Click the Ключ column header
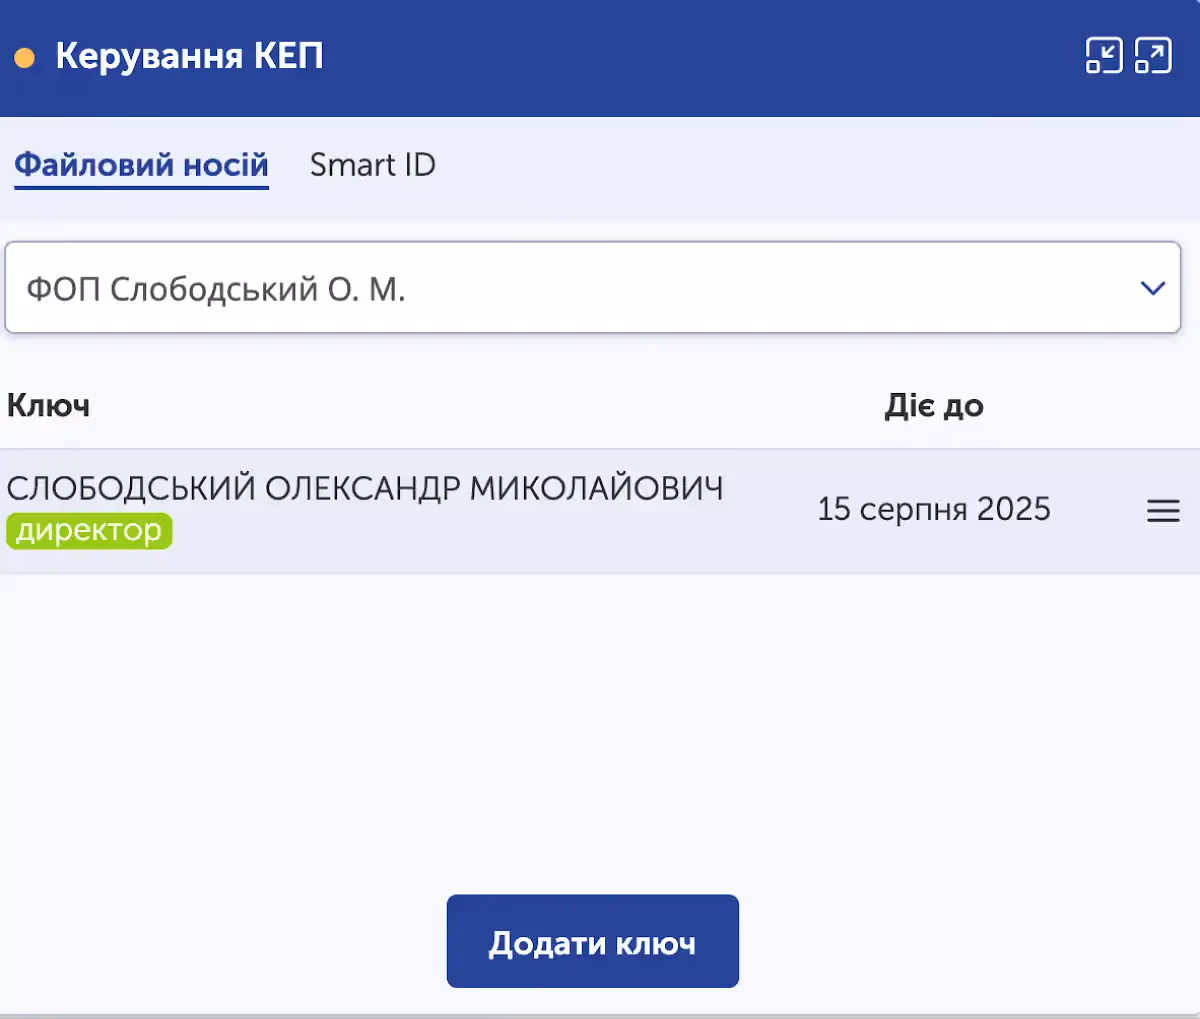This screenshot has width=1200, height=1019. [48, 406]
